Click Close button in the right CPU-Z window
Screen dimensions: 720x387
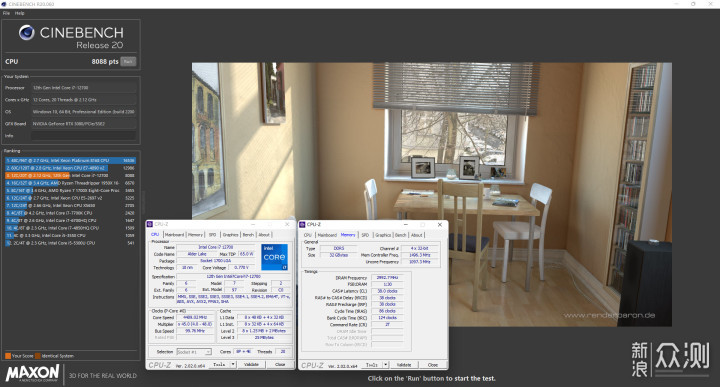pyautogui.click(x=433, y=365)
